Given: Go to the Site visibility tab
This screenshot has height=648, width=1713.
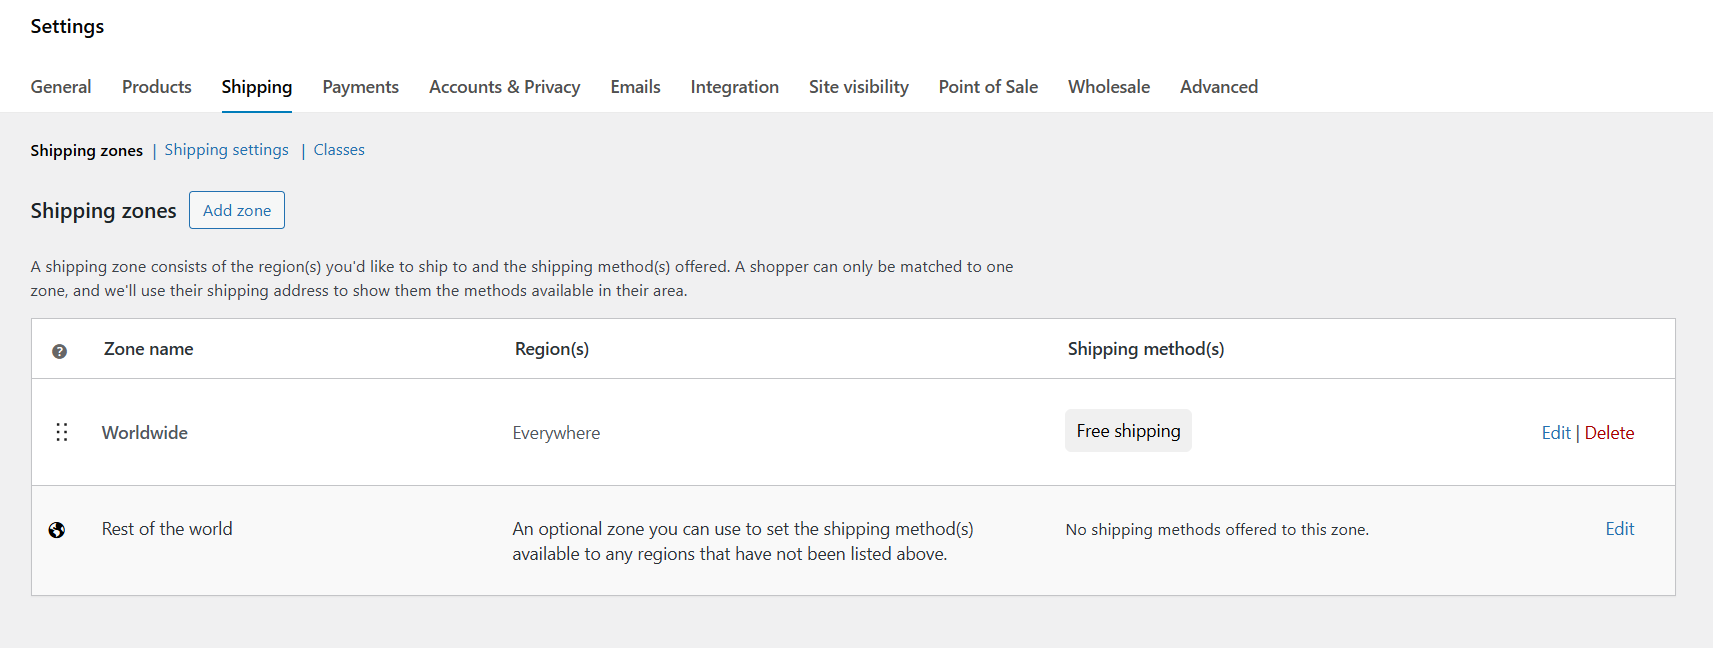Looking at the screenshot, I should click(859, 87).
